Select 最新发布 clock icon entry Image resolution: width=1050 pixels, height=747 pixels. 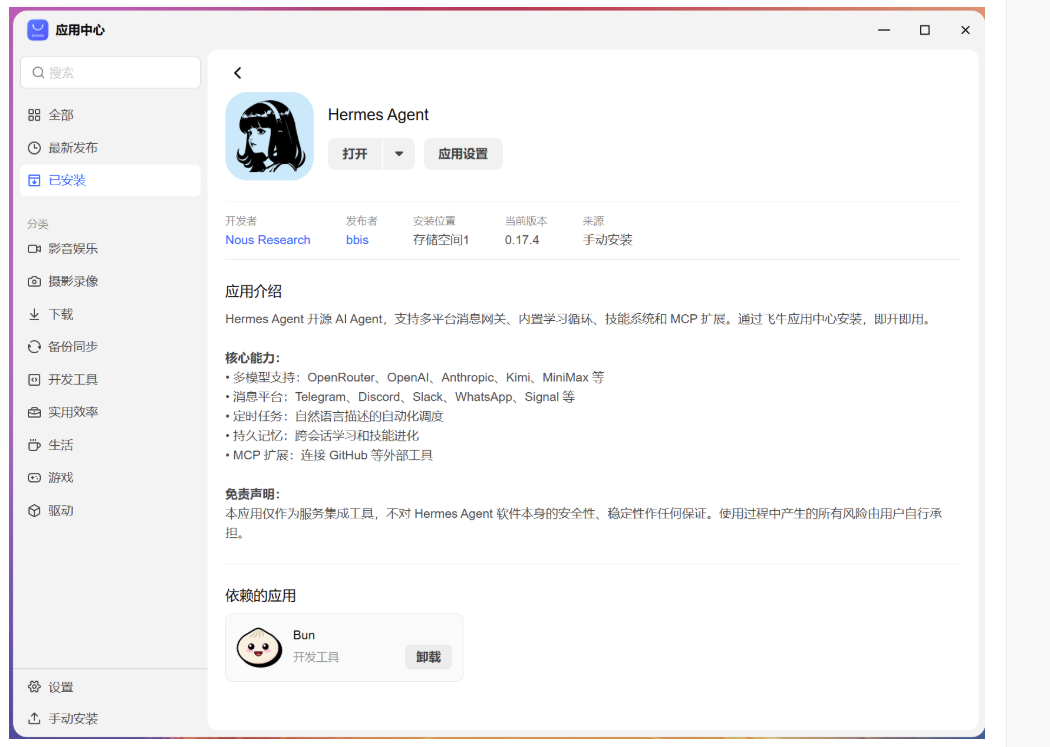coord(110,148)
